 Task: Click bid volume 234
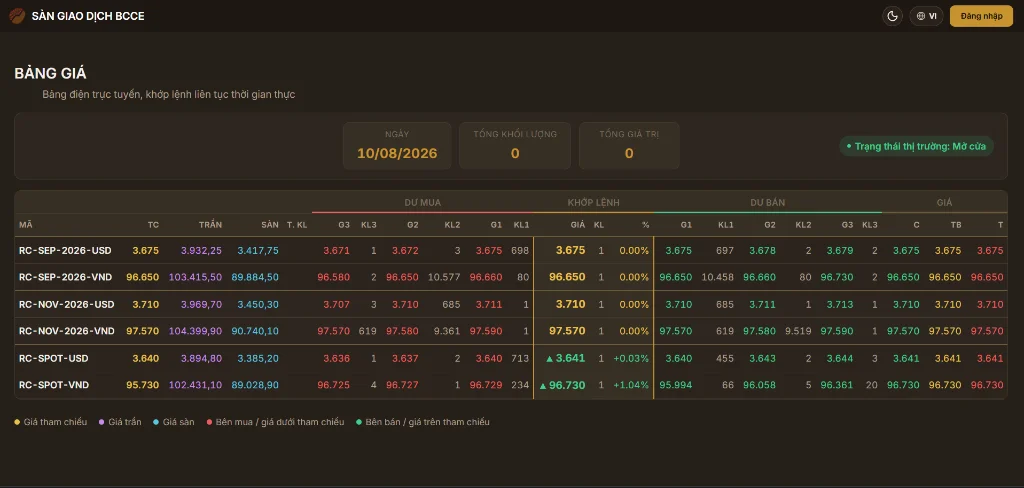[520, 385]
